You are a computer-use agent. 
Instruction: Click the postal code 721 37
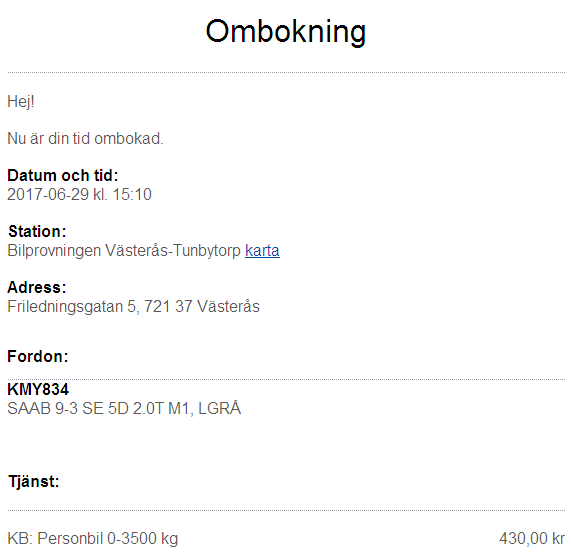(168, 306)
